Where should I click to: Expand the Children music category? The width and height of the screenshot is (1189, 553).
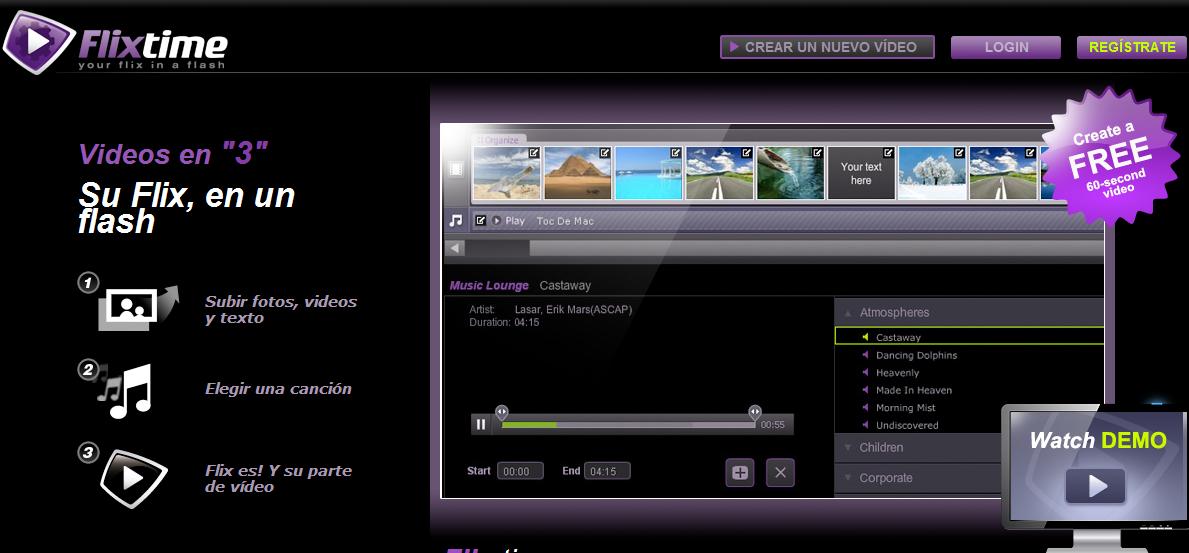tap(919, 448)
